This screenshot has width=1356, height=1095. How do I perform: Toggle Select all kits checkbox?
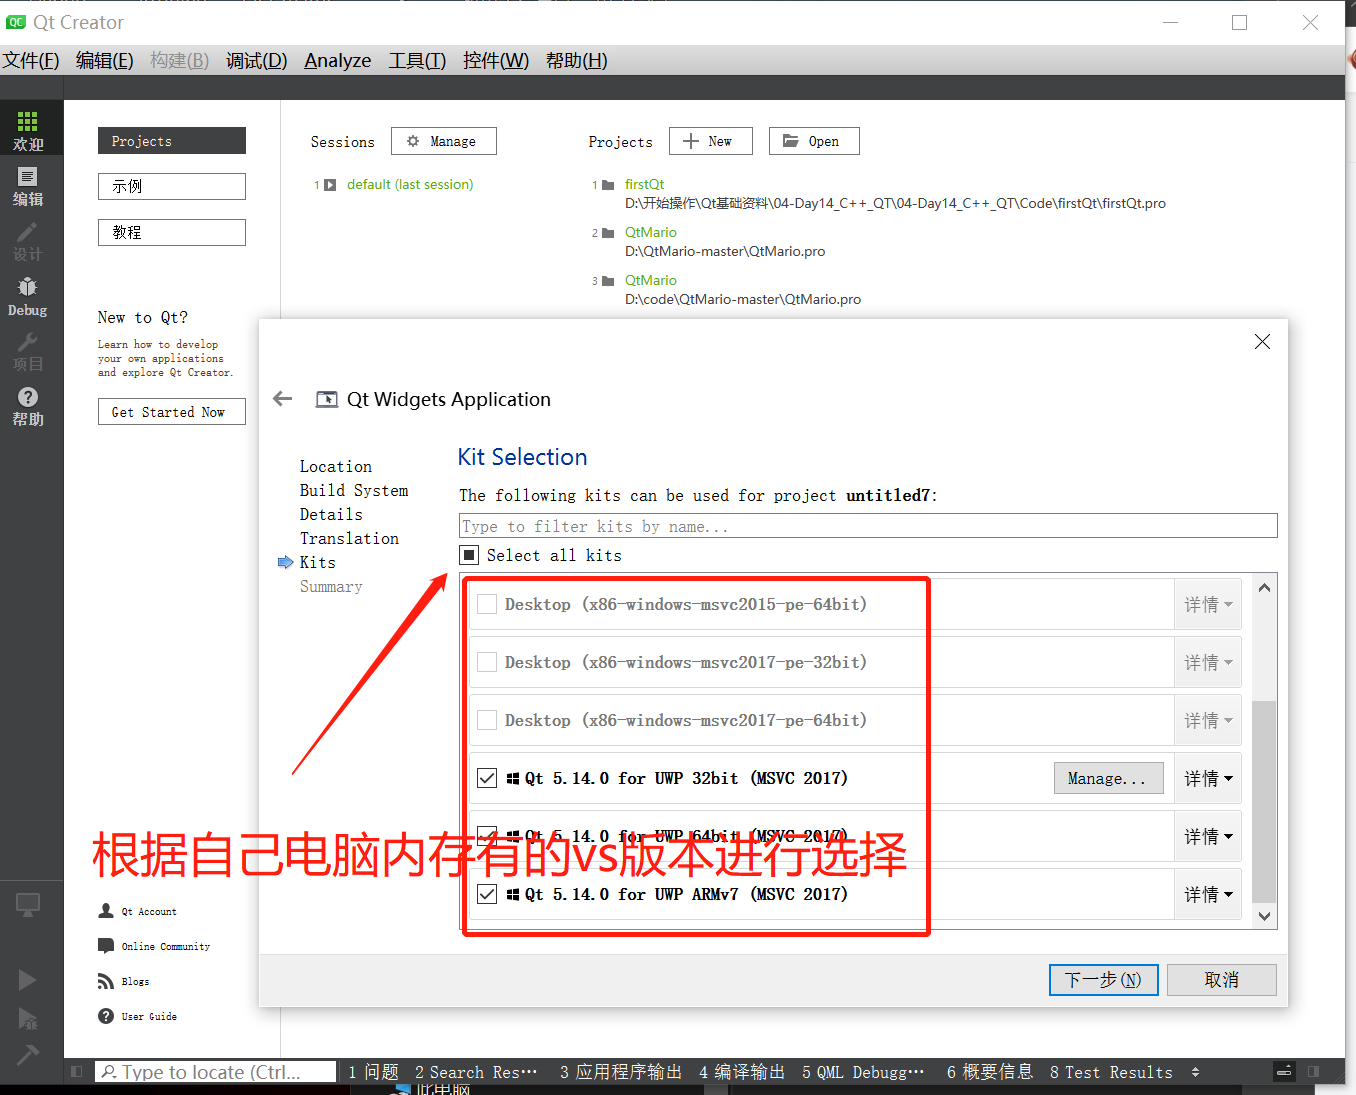pos(469,555)
